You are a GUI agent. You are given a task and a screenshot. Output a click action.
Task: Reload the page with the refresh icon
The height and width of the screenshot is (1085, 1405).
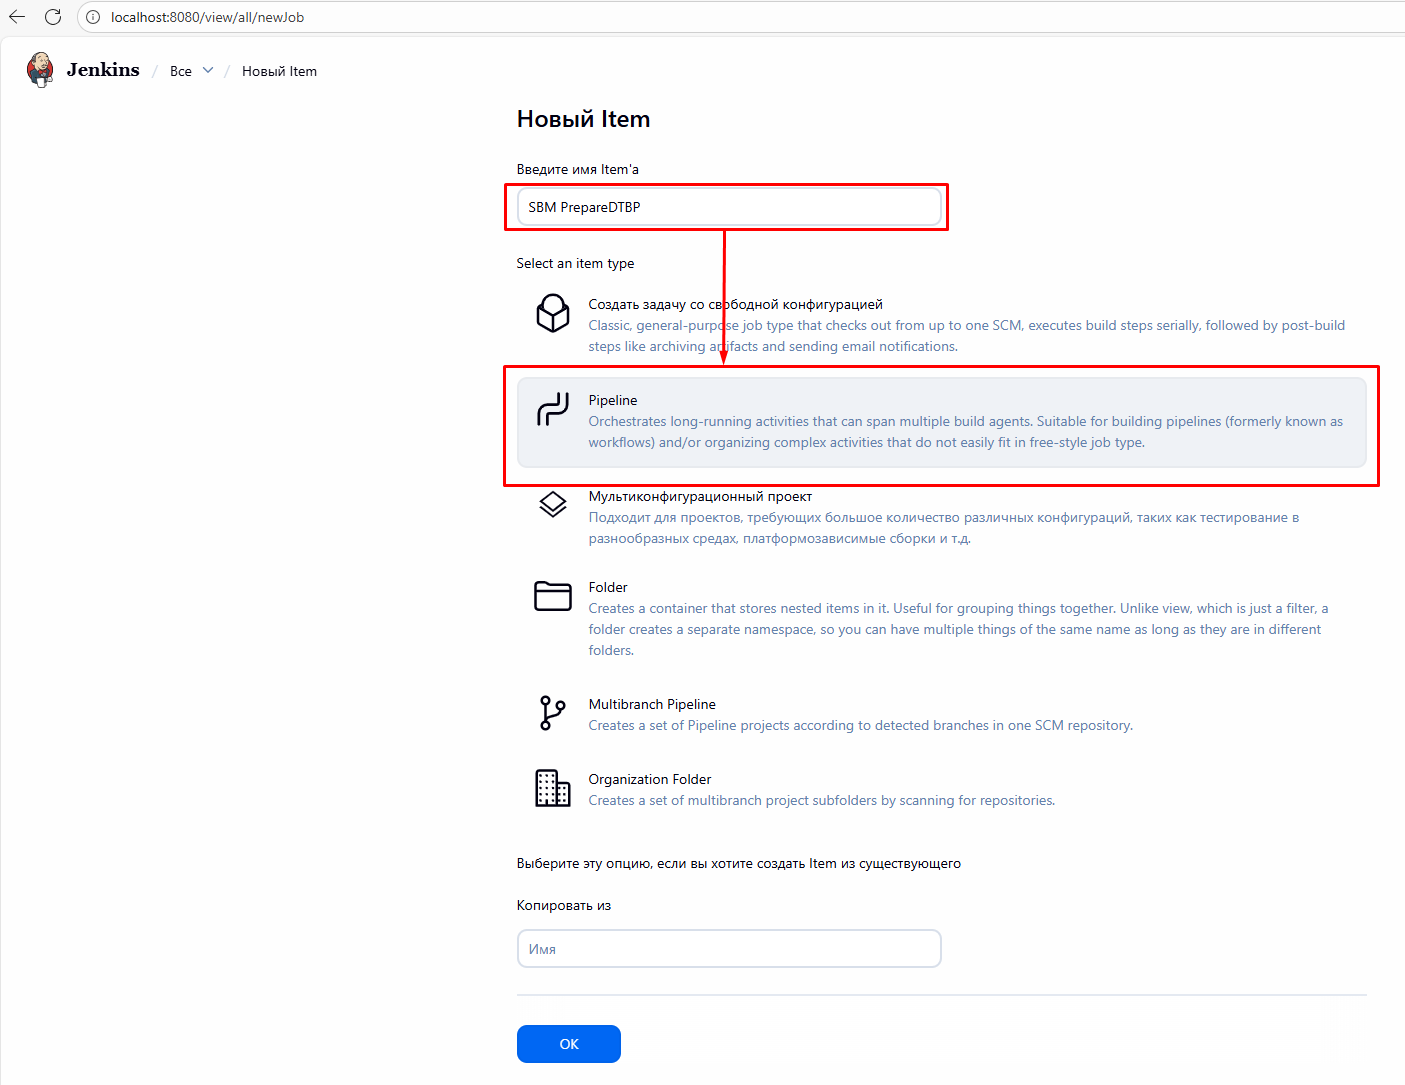53,17
